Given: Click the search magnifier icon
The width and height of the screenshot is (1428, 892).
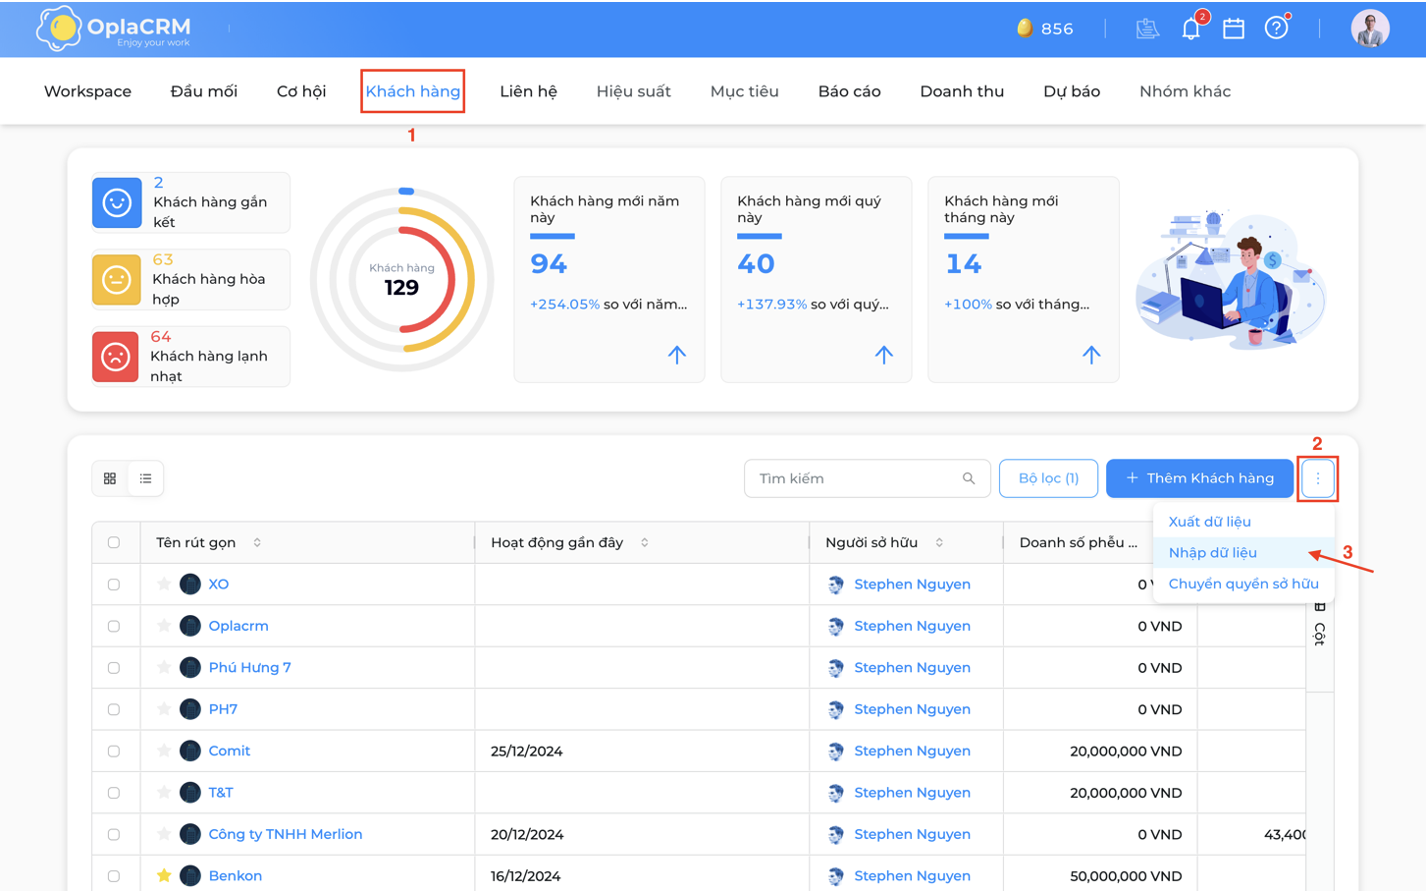Looking at the screenshot, I should [x=968, y=479].
